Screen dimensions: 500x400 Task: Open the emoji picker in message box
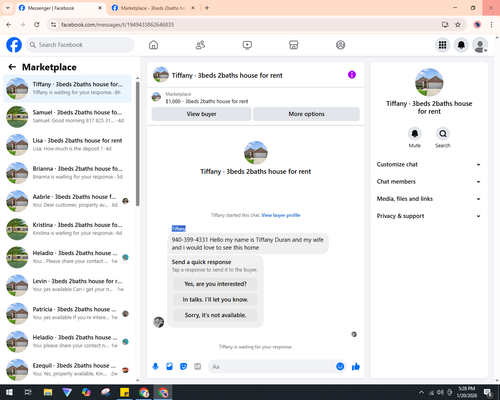point(340,367)
